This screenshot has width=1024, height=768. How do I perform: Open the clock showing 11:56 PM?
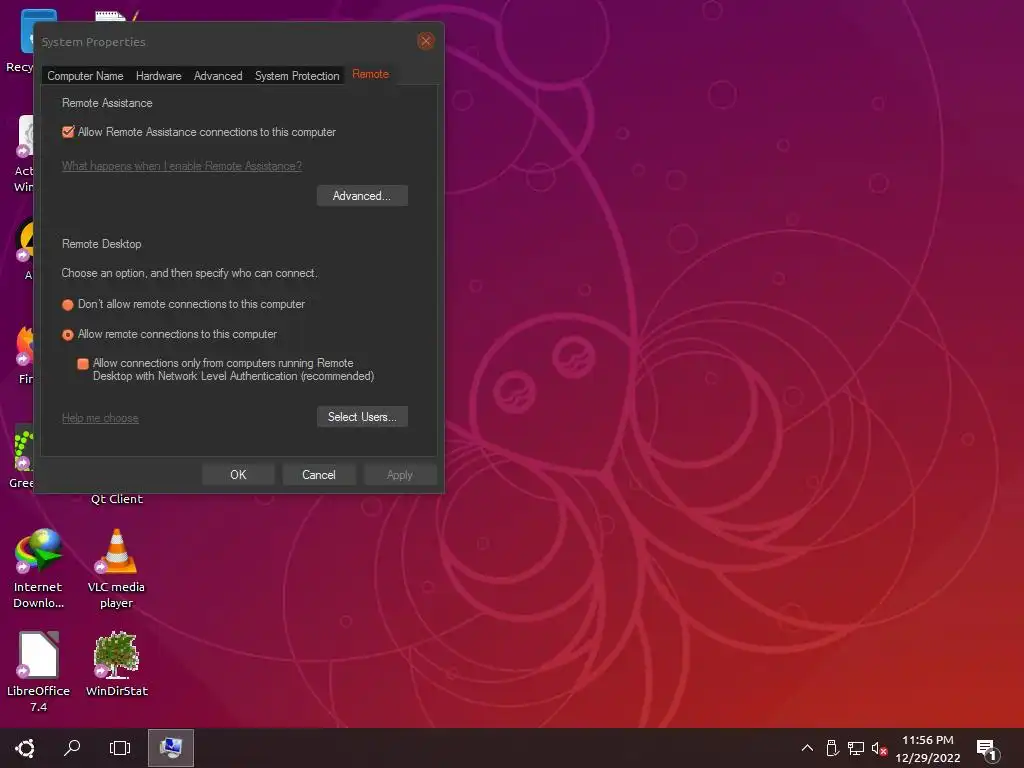coord(927,748)
